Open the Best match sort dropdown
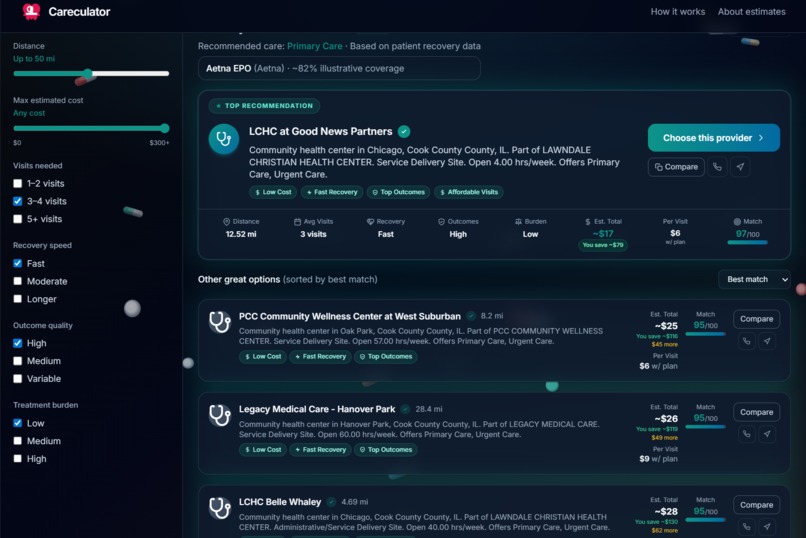The image size is (806, 538). (754, 279)
